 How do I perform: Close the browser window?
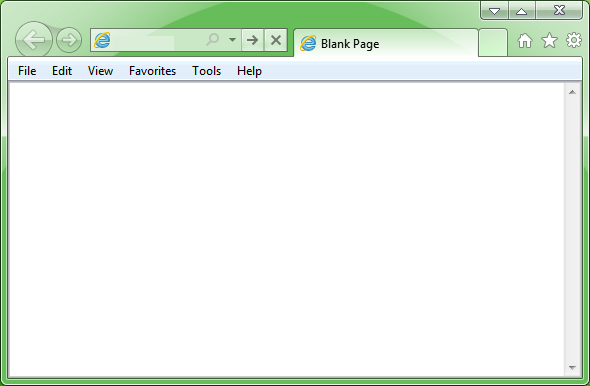click(x=559, y=10)
